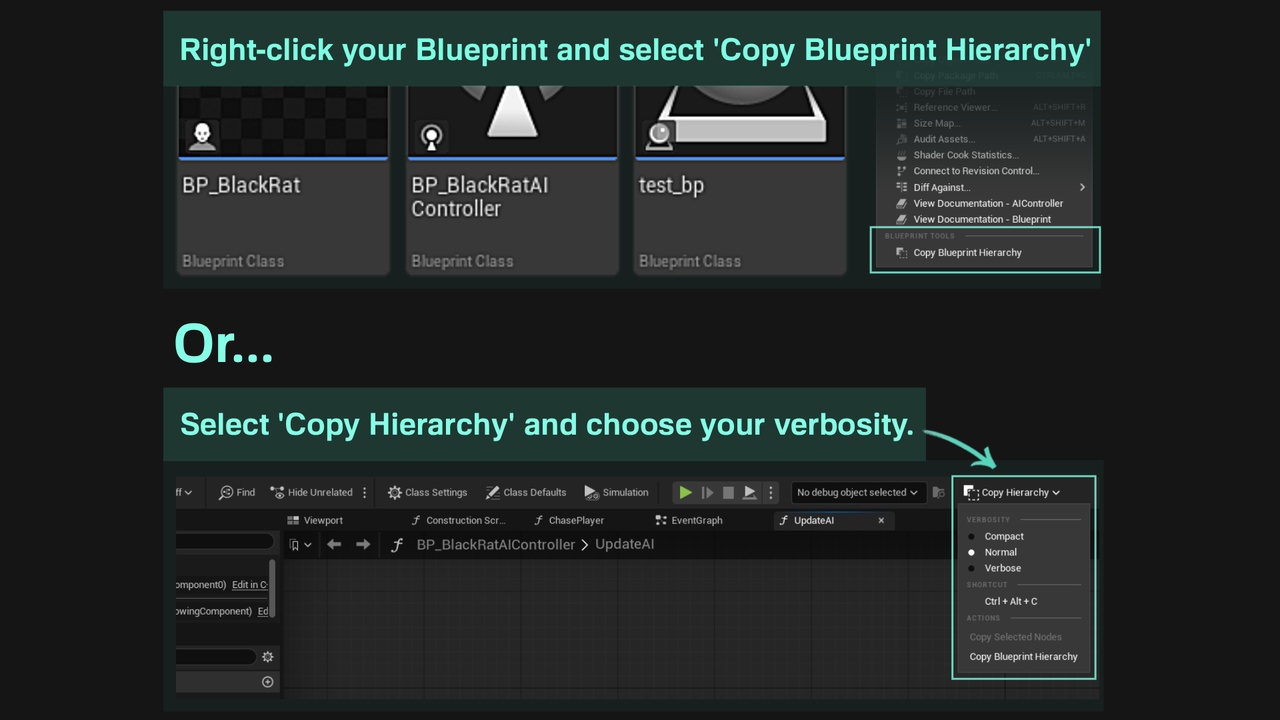Open the 'No debug object selected' dropdown

pos(857,492)
